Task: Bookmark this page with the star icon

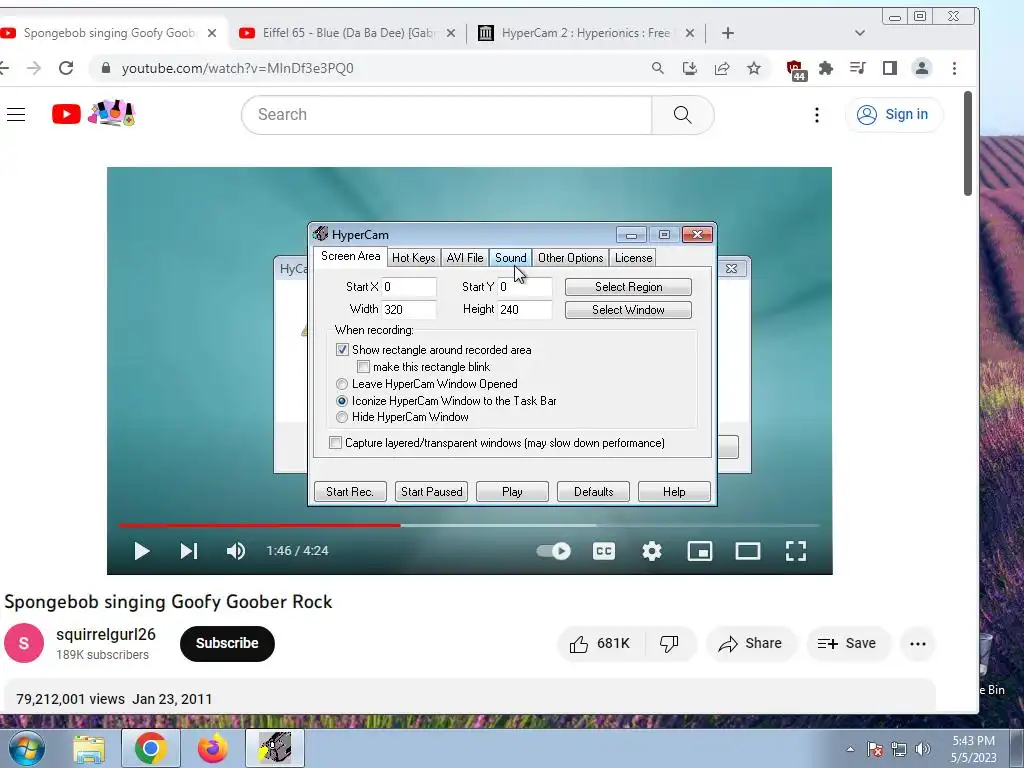Action: [754, 68]
